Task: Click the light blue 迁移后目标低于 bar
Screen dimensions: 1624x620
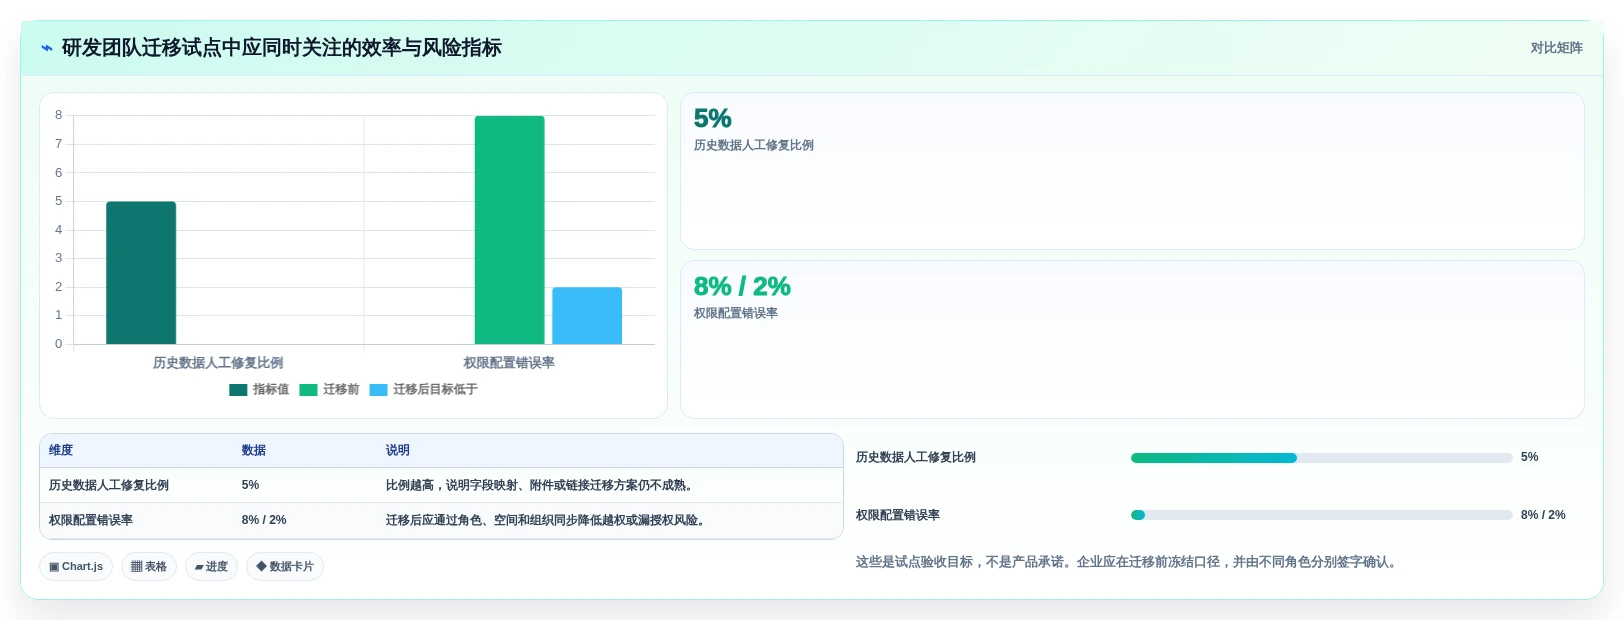Action: tap(587, 316)
